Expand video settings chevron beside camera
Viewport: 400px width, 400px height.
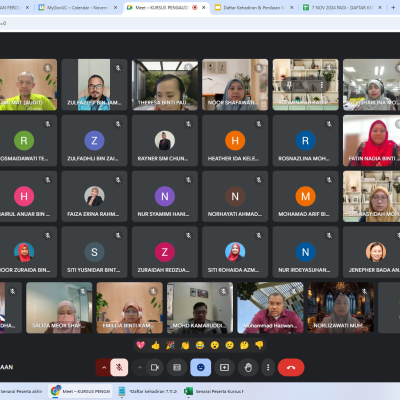point(140,367)
